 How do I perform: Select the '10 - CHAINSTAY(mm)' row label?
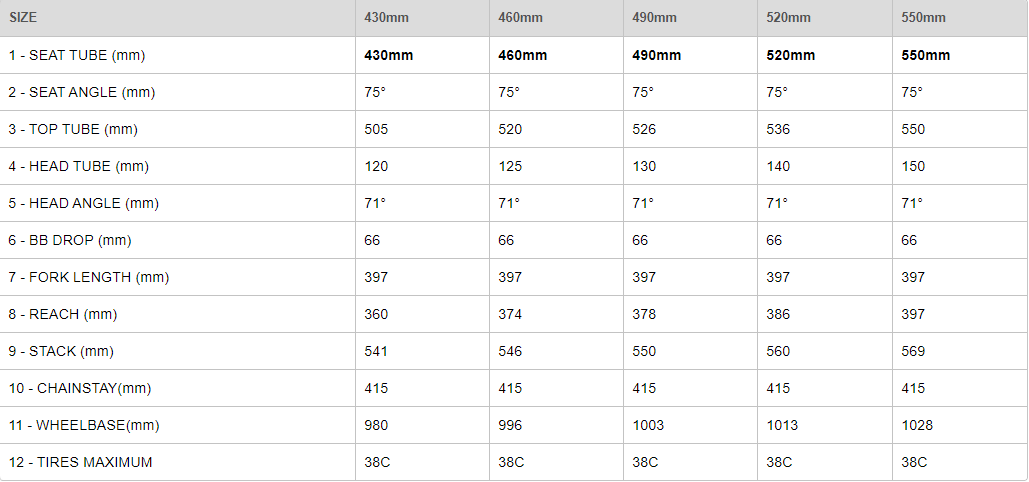[79, 388]
